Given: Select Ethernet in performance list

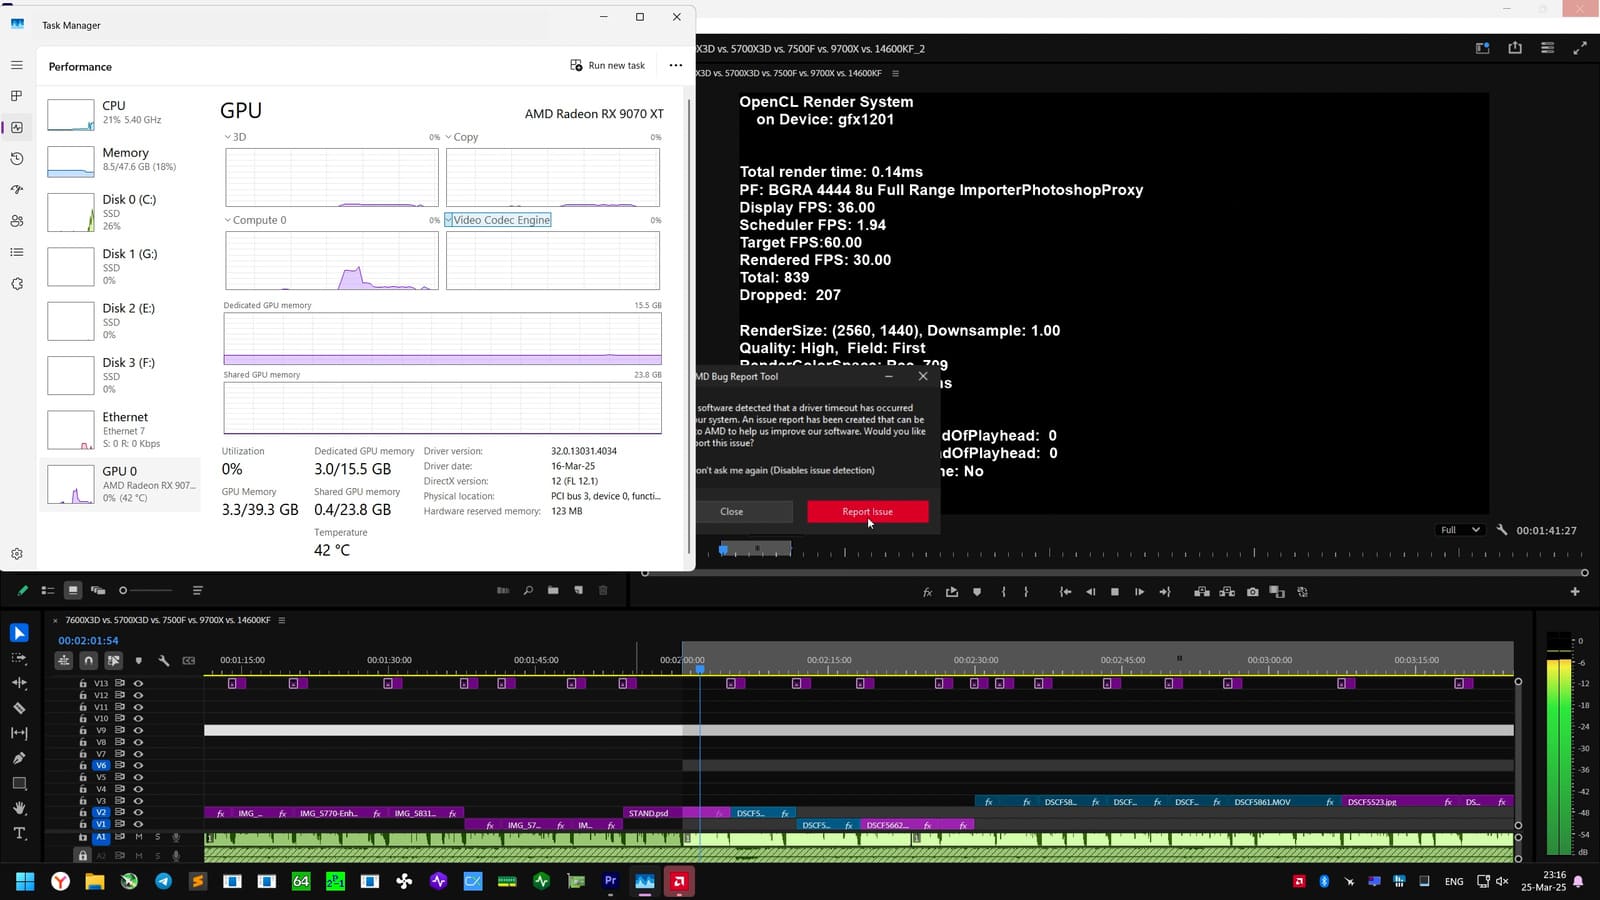Looking at the screenshot, I should pyautogui.click(x=120, y=430).
